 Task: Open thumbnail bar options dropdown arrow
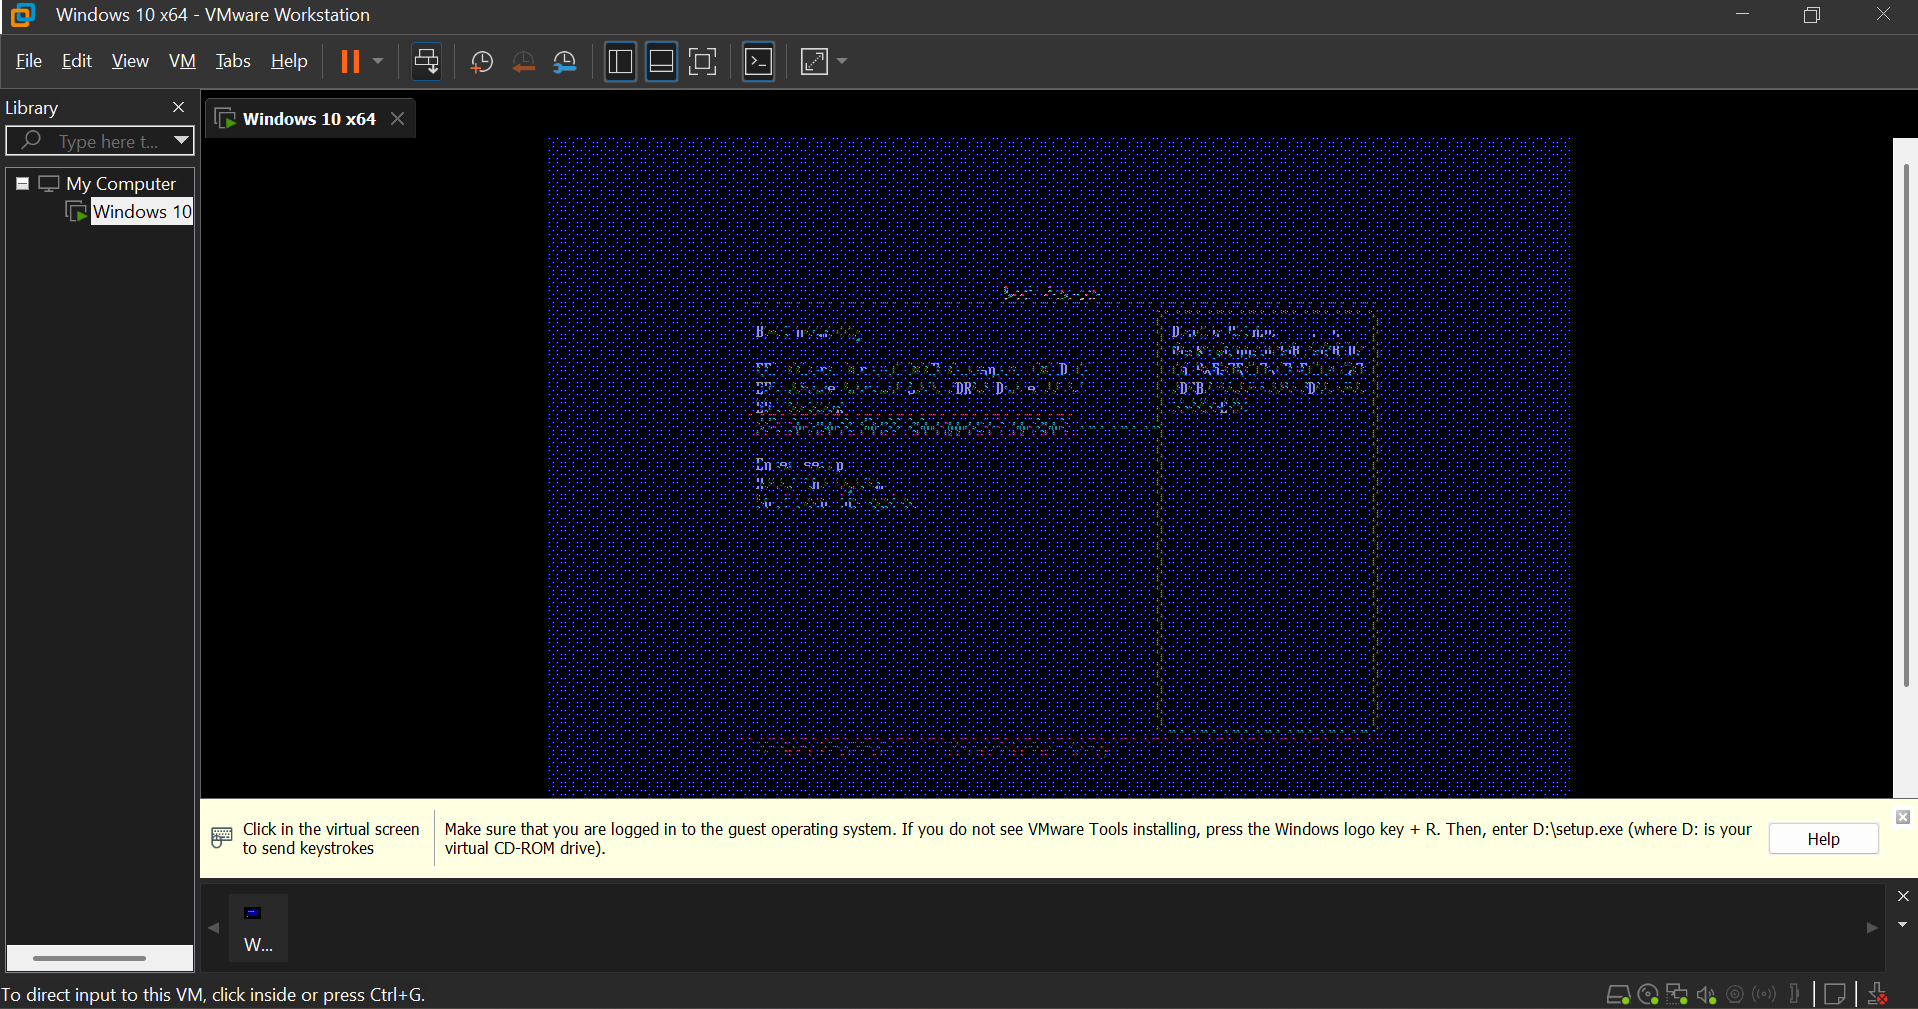pos(1903,925)
